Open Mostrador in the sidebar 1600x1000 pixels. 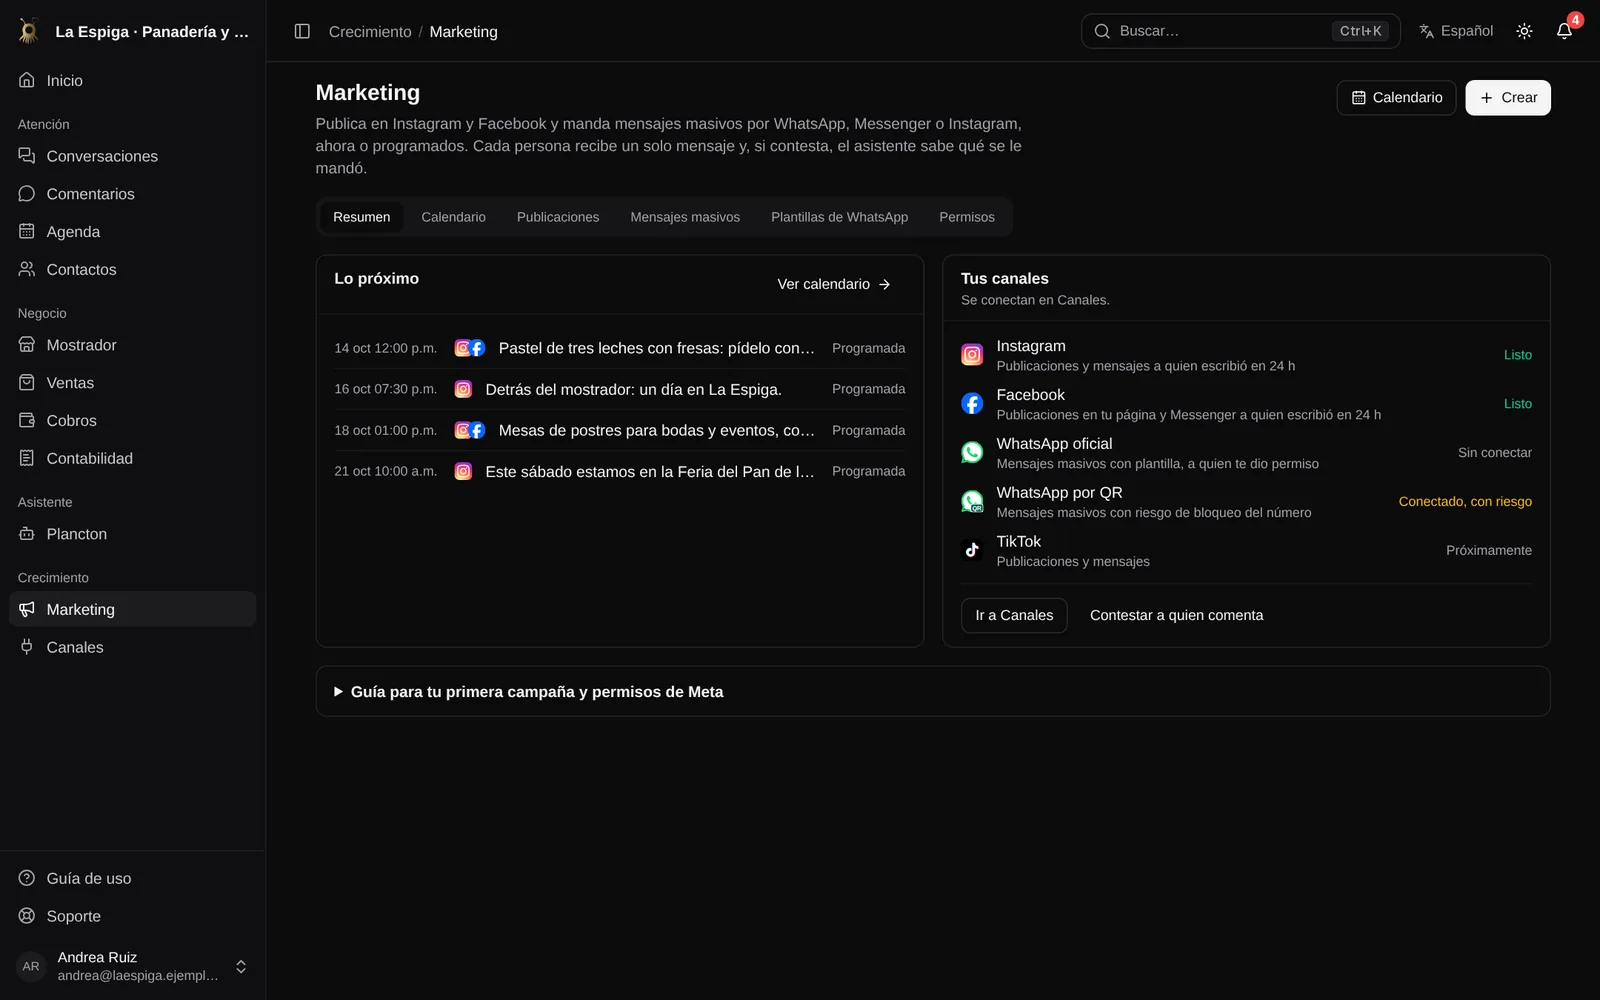point(132,345)
